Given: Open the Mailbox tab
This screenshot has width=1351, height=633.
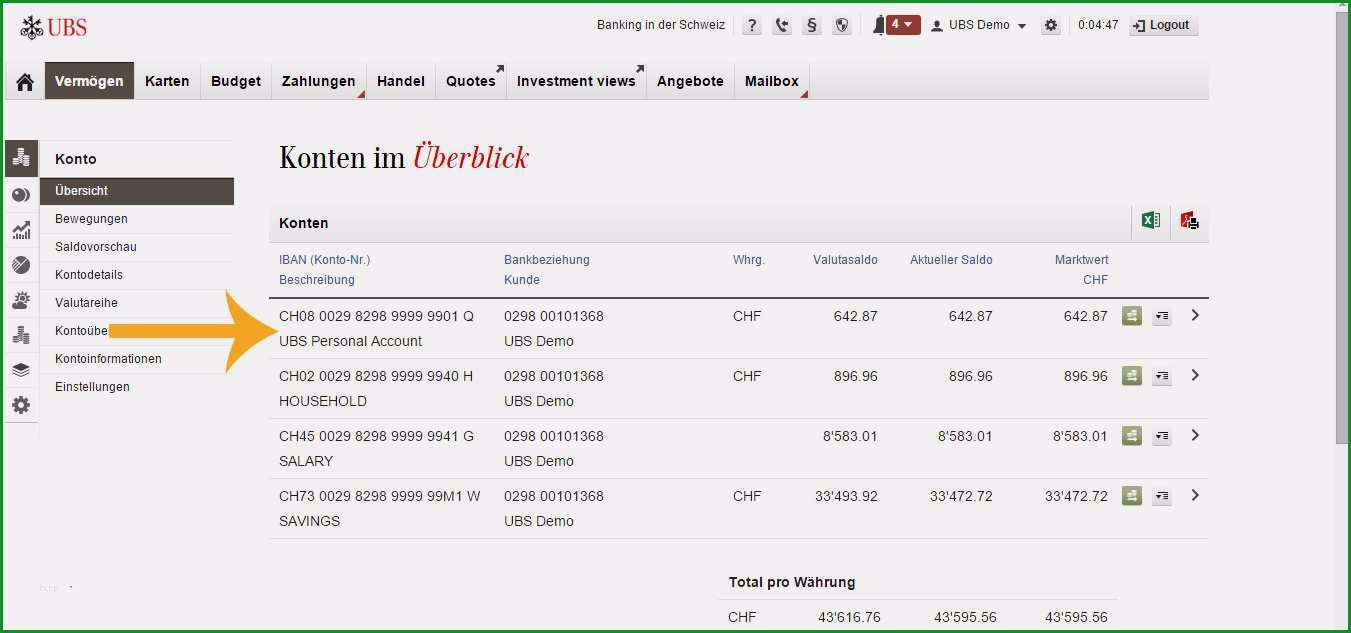Looking at the screenshot, I should (772, 81).
